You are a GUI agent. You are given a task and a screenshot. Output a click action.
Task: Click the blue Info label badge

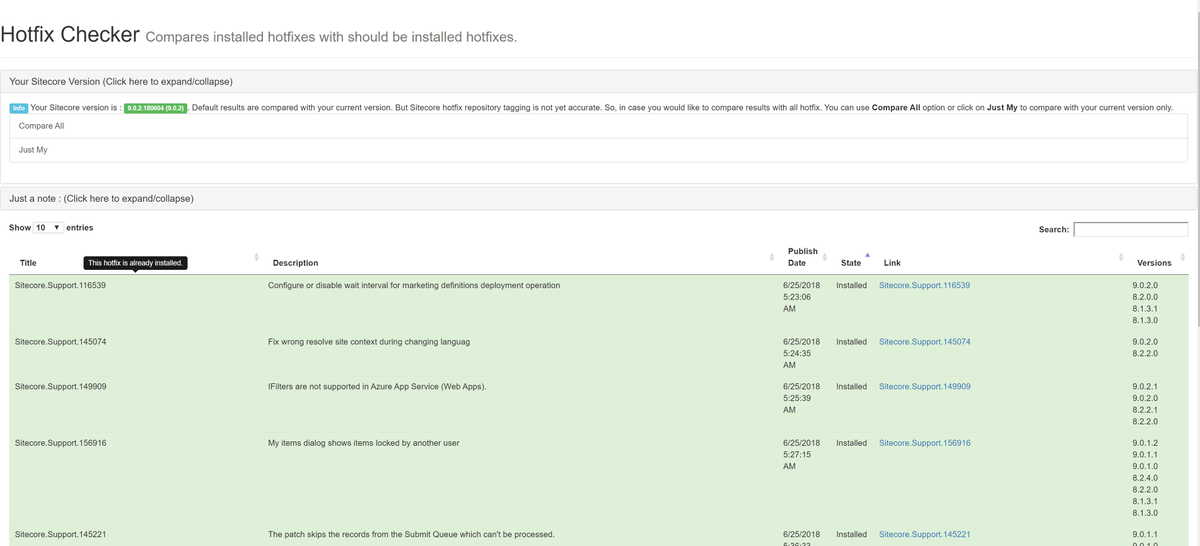pos(19,108)
